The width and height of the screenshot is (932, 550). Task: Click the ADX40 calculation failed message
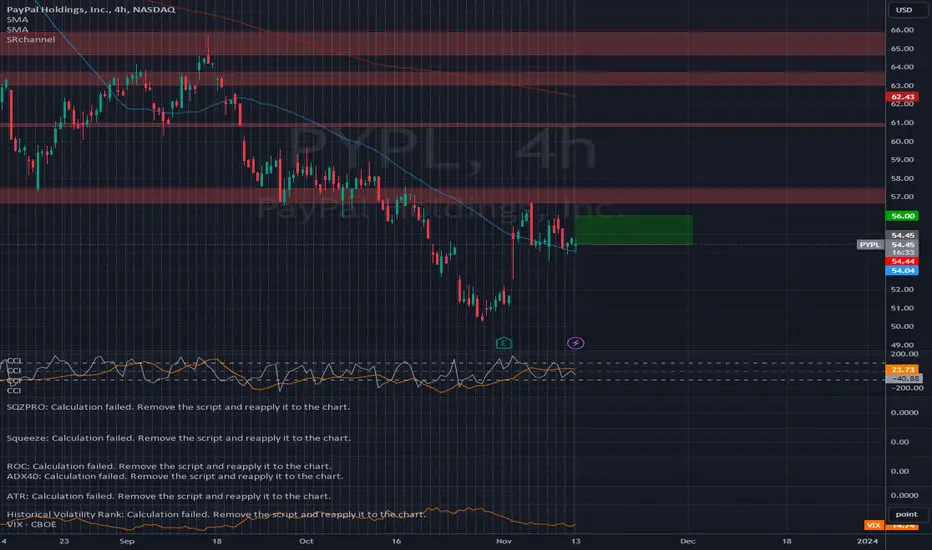[x=175, y=476]
